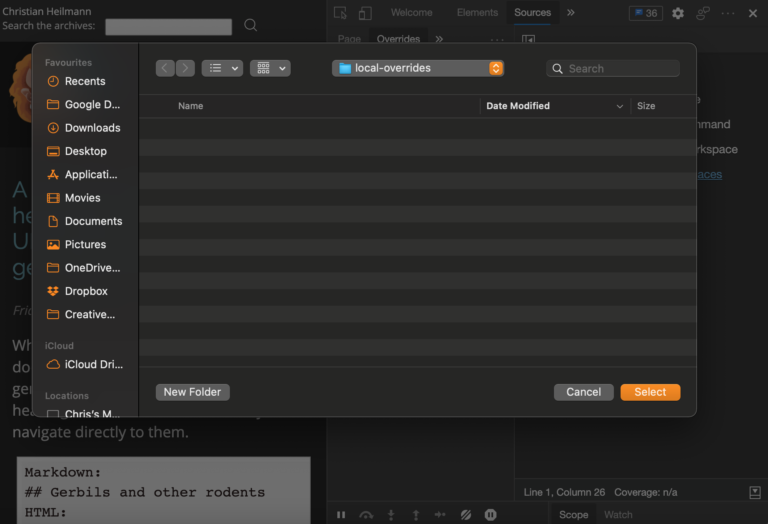The height and width of the screenshot is (524, 768).
Task: Open Overrides tab in Sources
Action: click(398, 39)
